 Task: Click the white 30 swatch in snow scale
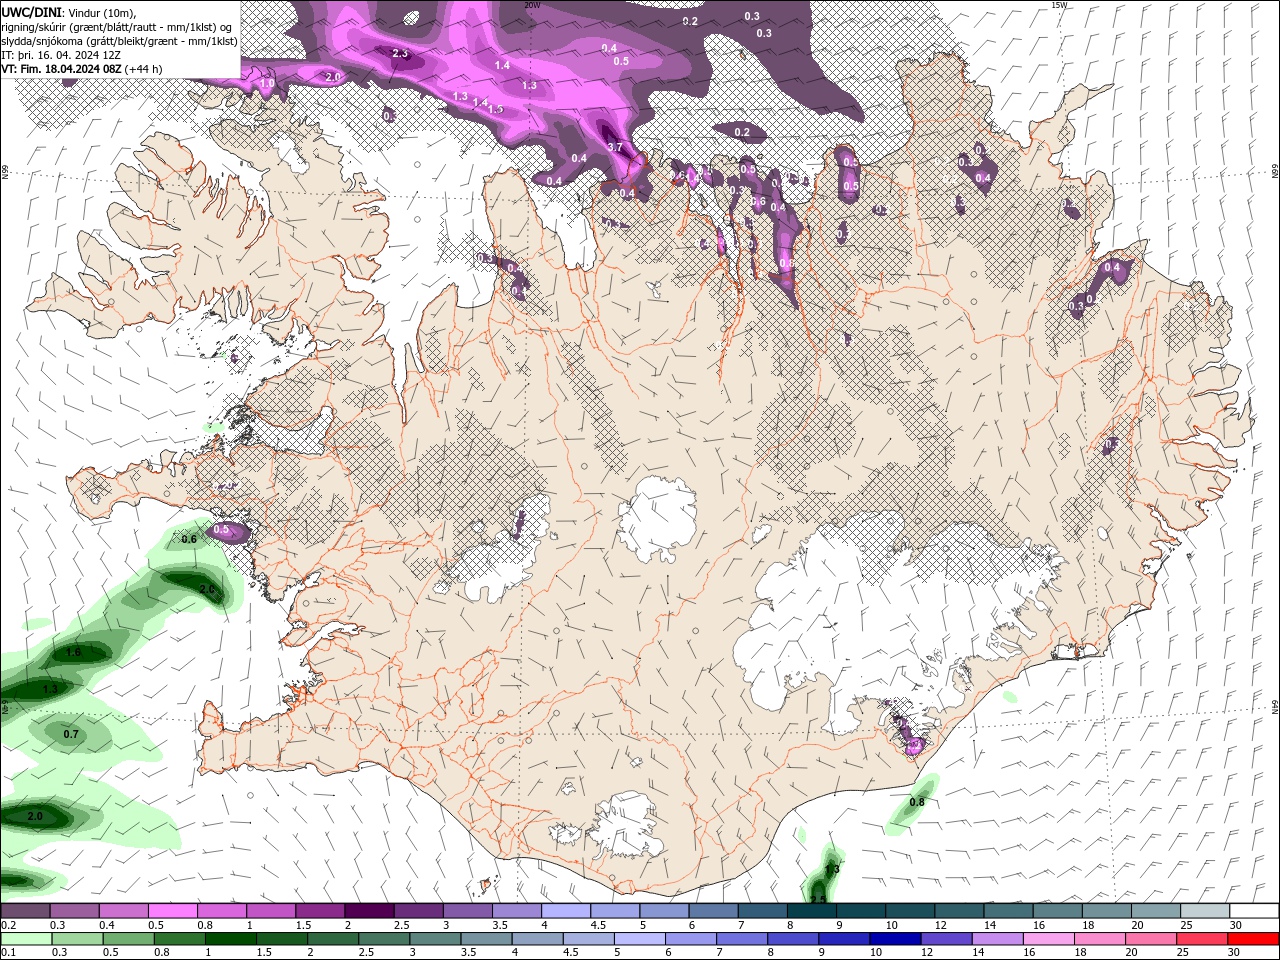click(1255, 911)
